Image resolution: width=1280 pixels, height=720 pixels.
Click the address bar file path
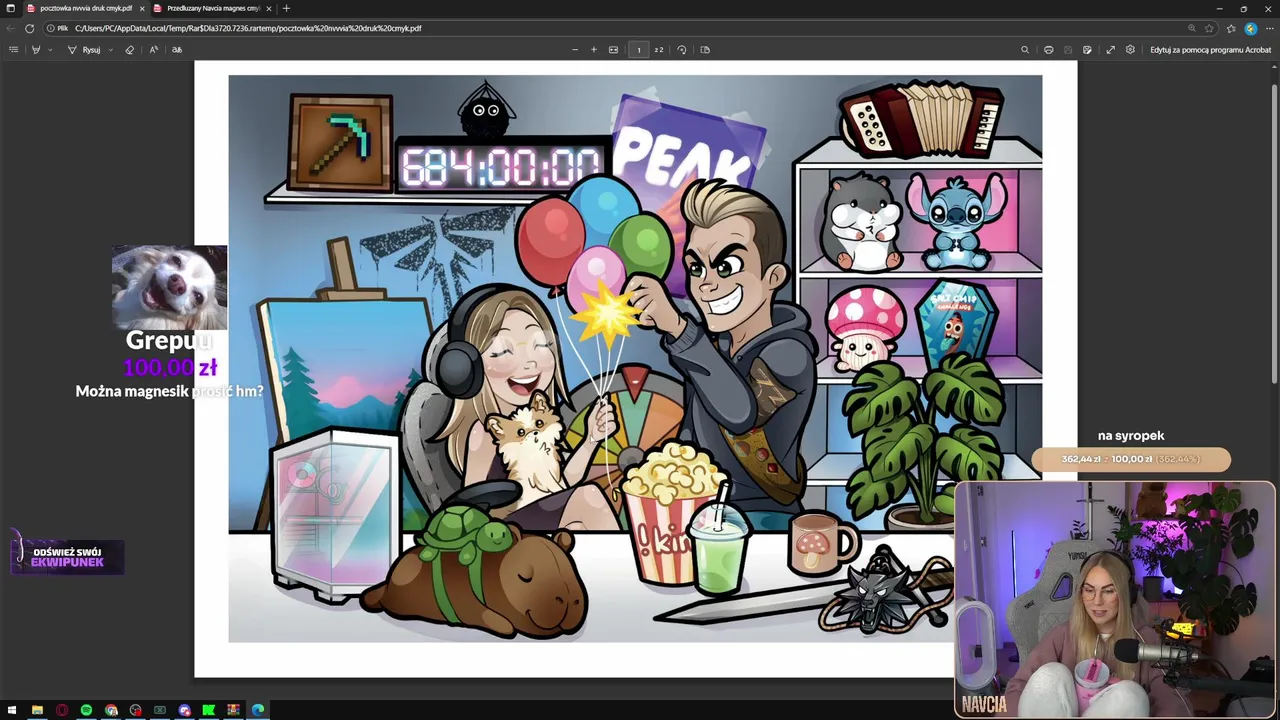pyautogui.click(x=248, y=28)
